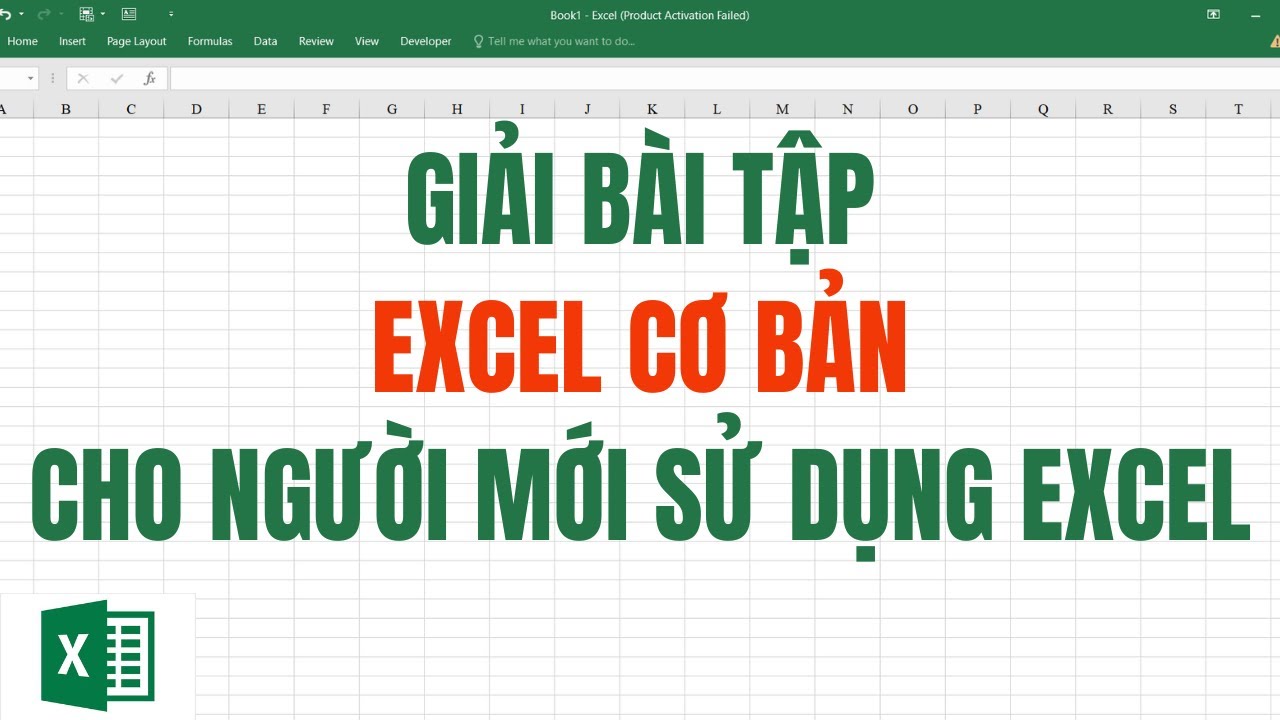This screenshot has height=720, width=1280.
Task: Open dropdown arrow beside the table-grid icon
Action: point(104,15)
